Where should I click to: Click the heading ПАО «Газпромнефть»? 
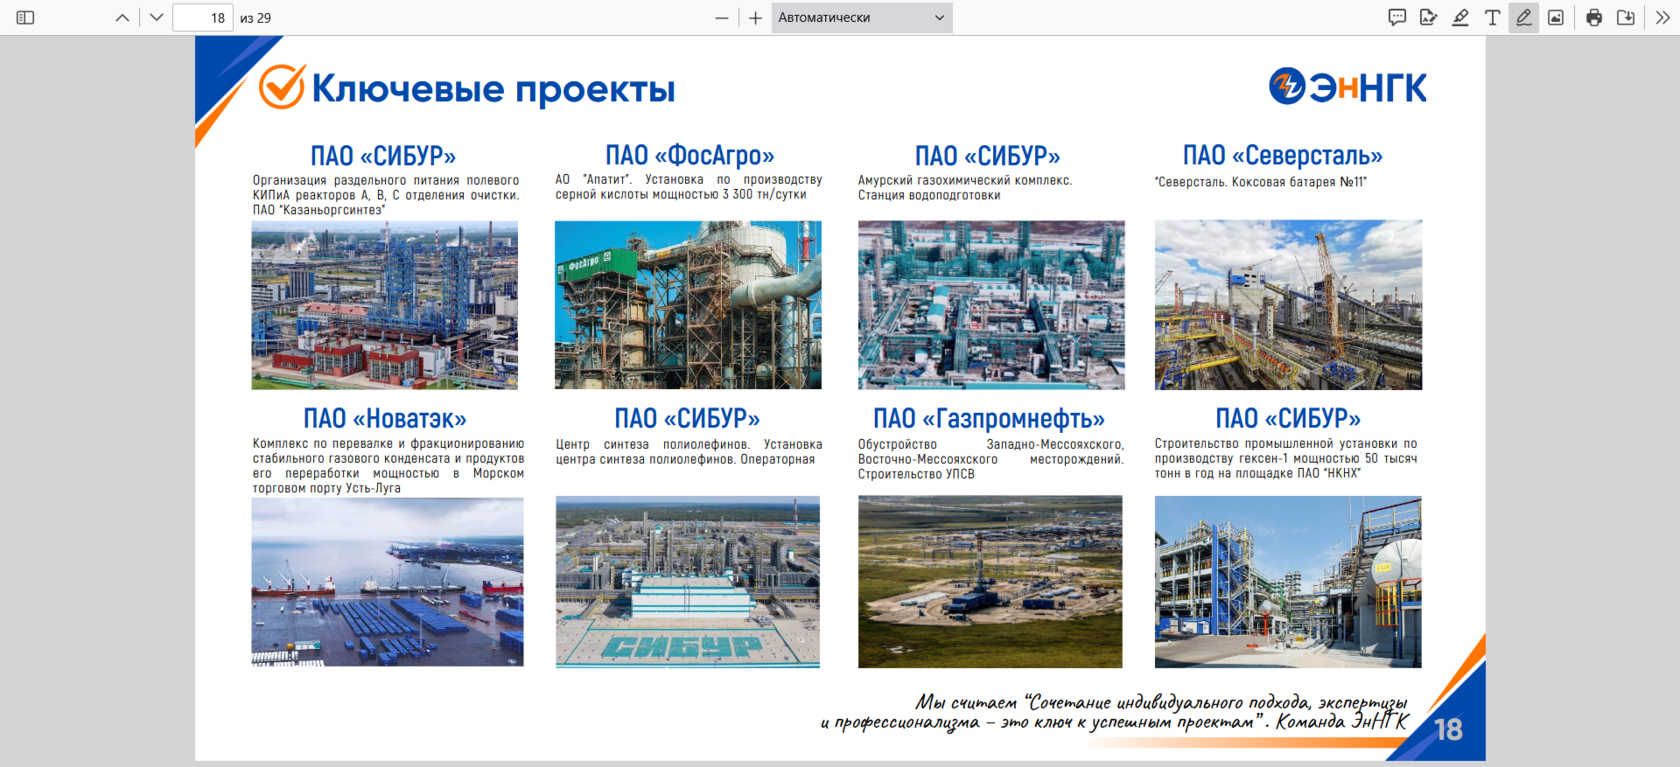pyautogui.click(x=989, y=418)
